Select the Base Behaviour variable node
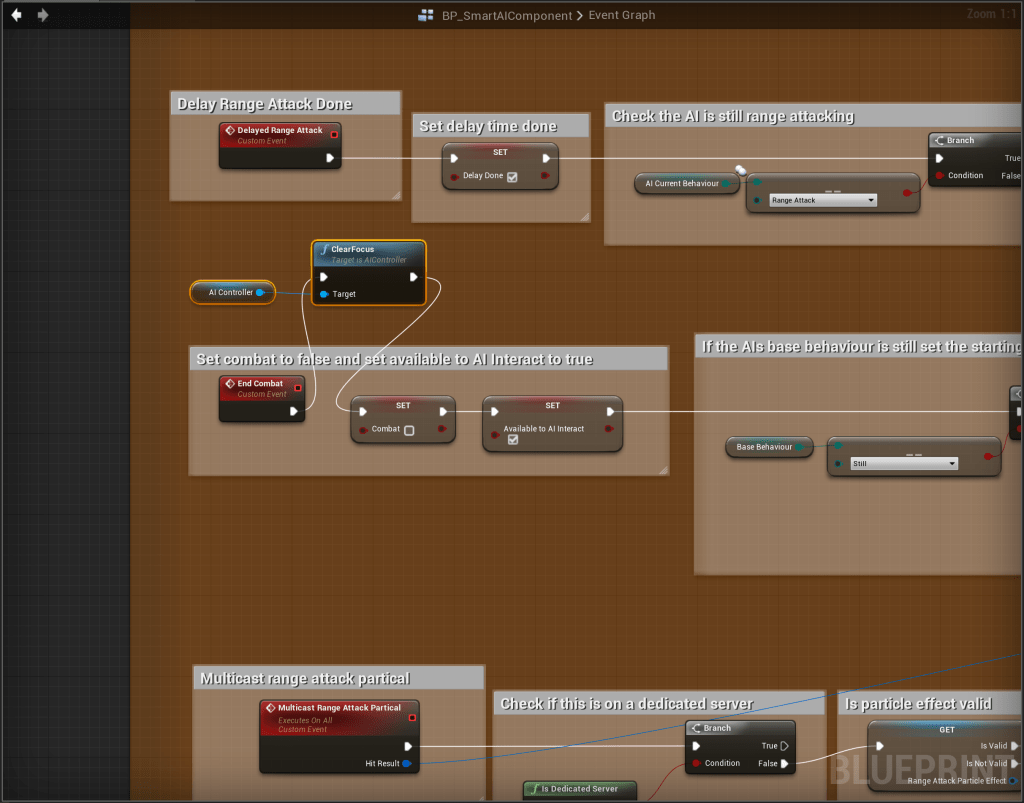 (x=763, y=447)
